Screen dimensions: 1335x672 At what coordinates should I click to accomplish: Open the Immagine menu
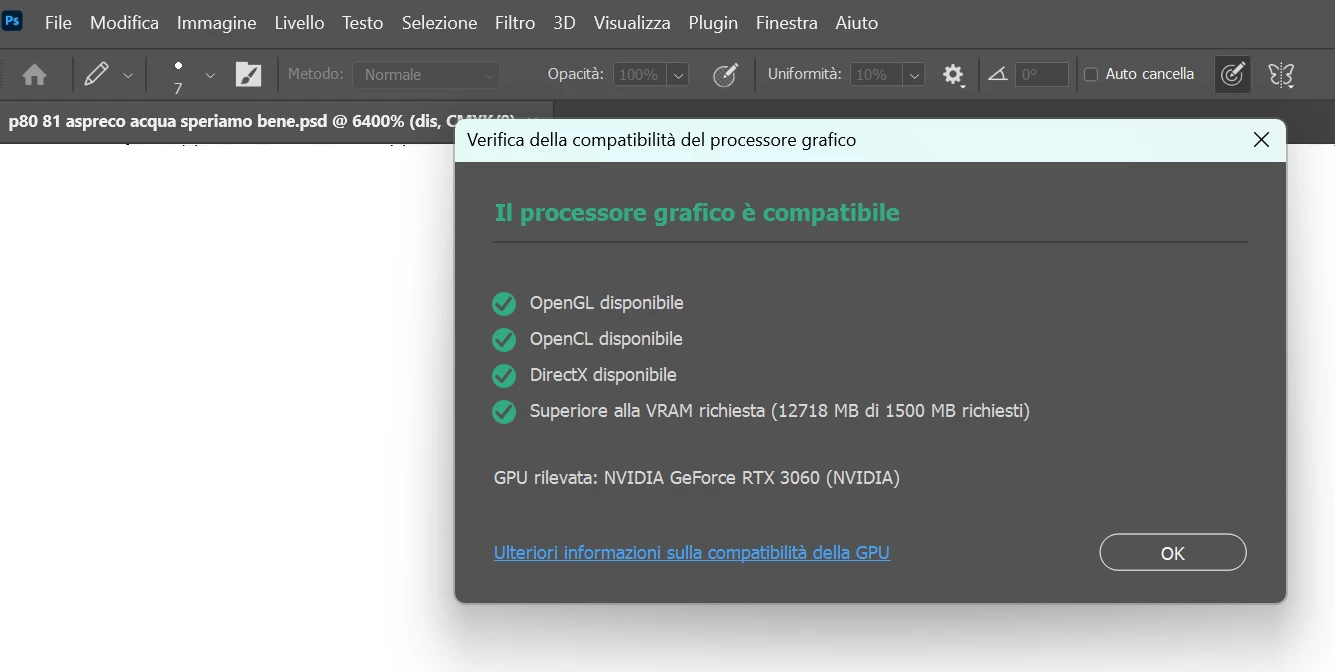217,22
